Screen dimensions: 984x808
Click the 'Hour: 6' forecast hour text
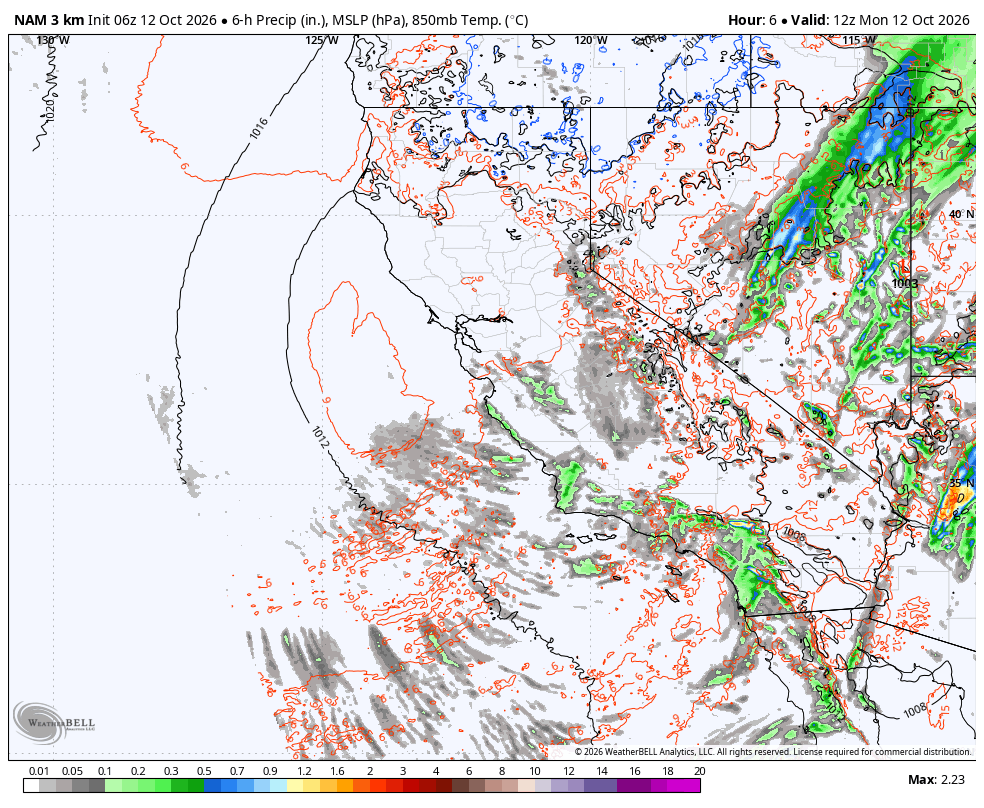[753, 20]
